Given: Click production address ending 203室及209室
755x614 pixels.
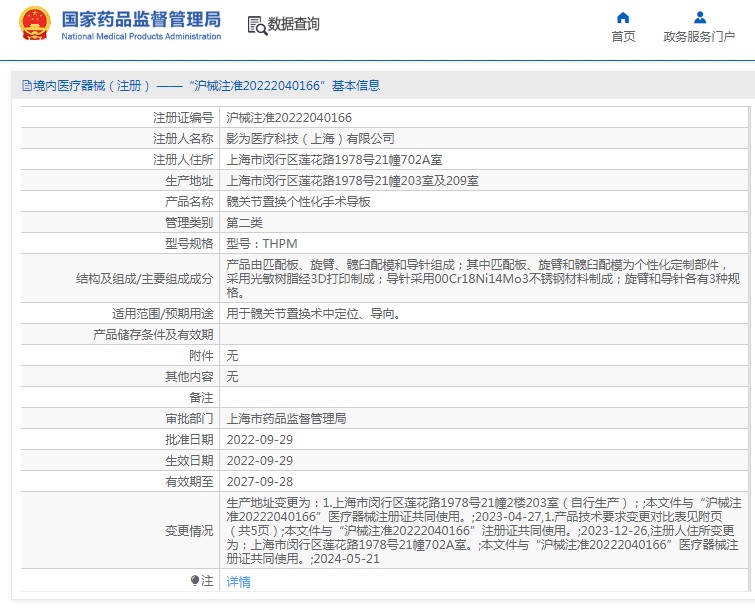Looking at the screenshot, I should [x=352, y=181].
